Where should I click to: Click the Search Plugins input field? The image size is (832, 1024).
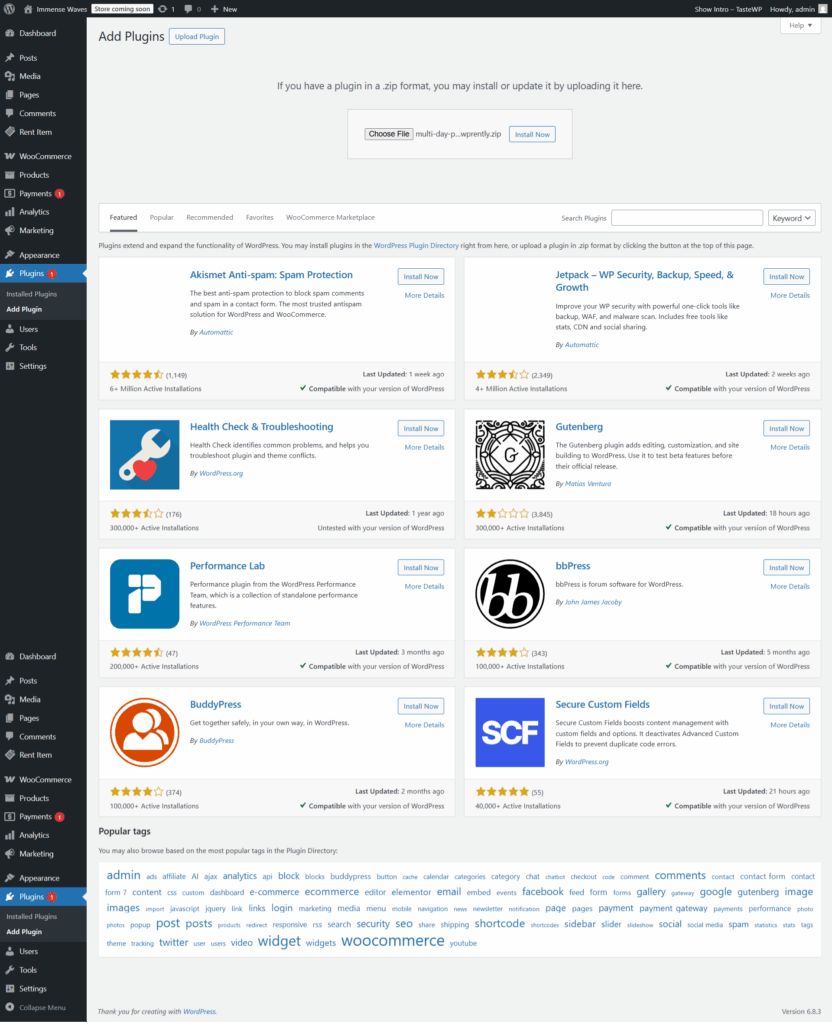[x=687, y=217]
